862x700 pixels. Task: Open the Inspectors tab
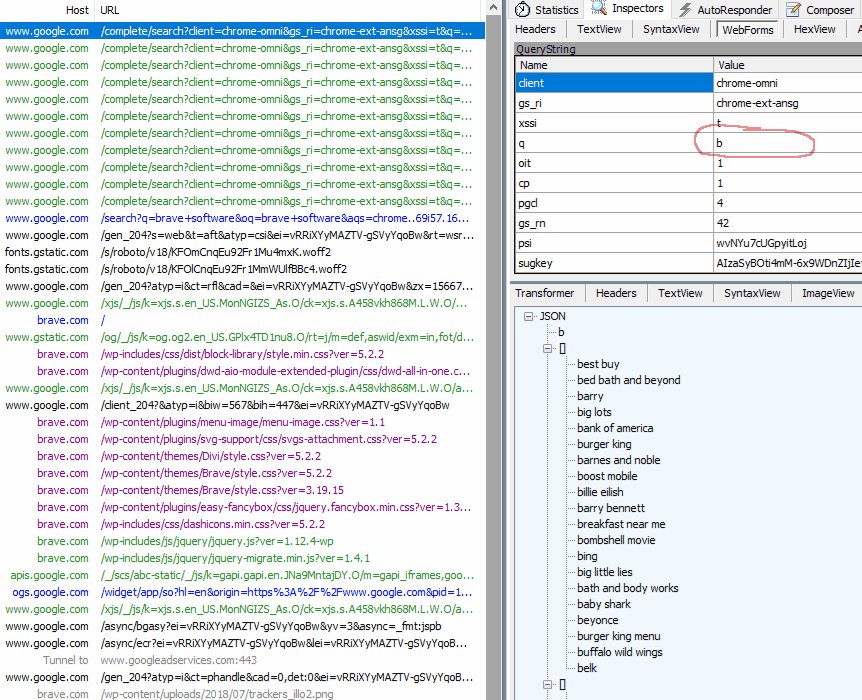(x=629, y=8)
